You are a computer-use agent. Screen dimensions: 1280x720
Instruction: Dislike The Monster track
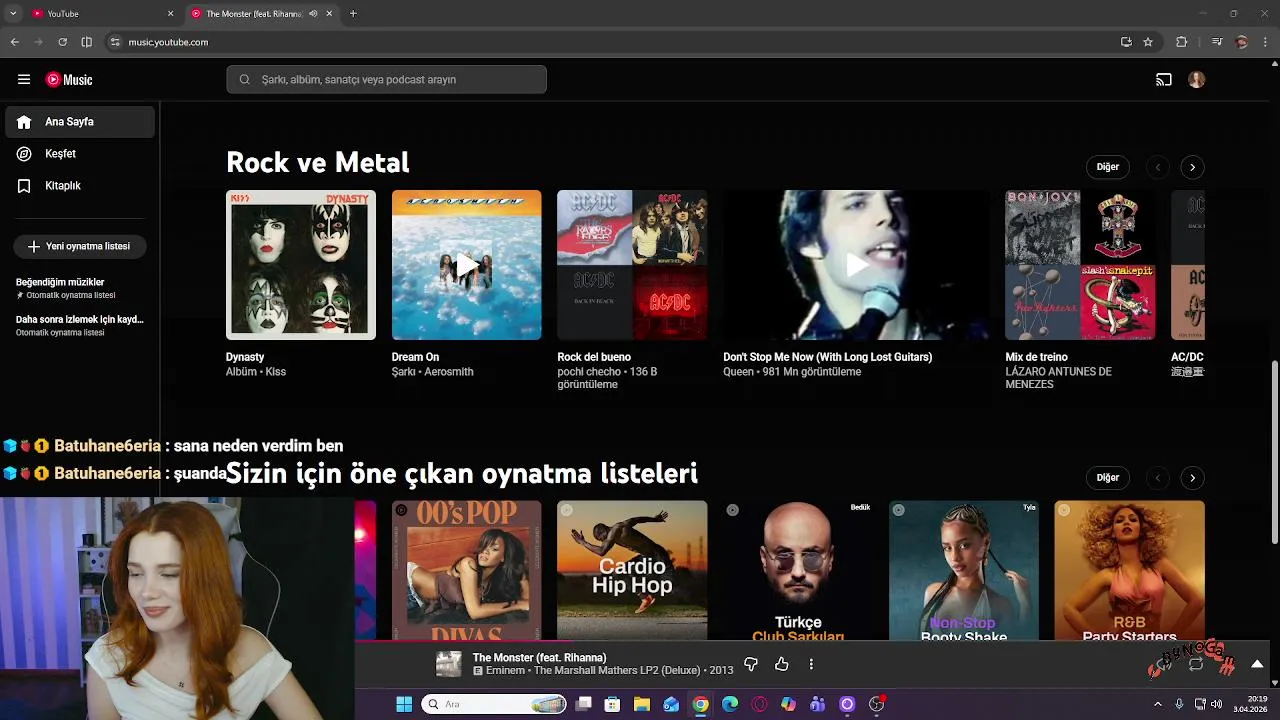(751, 664)
